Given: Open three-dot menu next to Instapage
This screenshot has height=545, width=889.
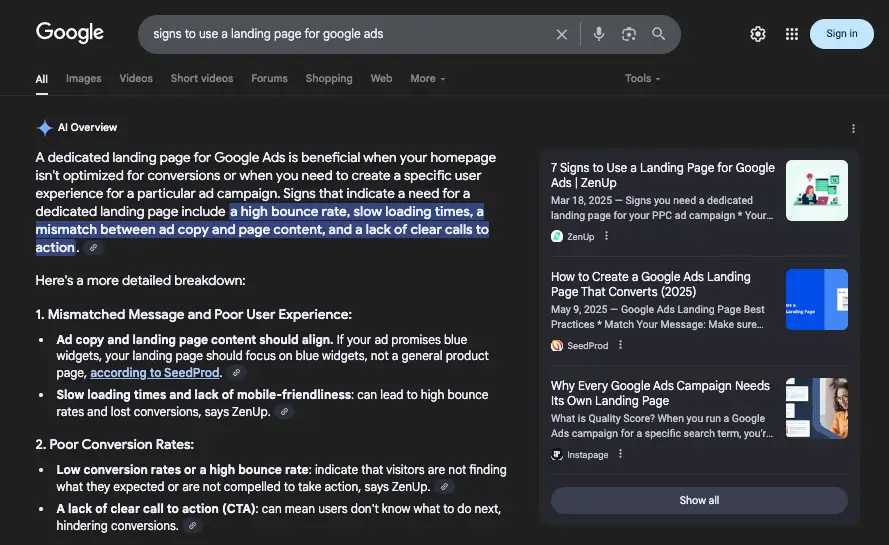Looking at the screenshot, I should point(620,454).
